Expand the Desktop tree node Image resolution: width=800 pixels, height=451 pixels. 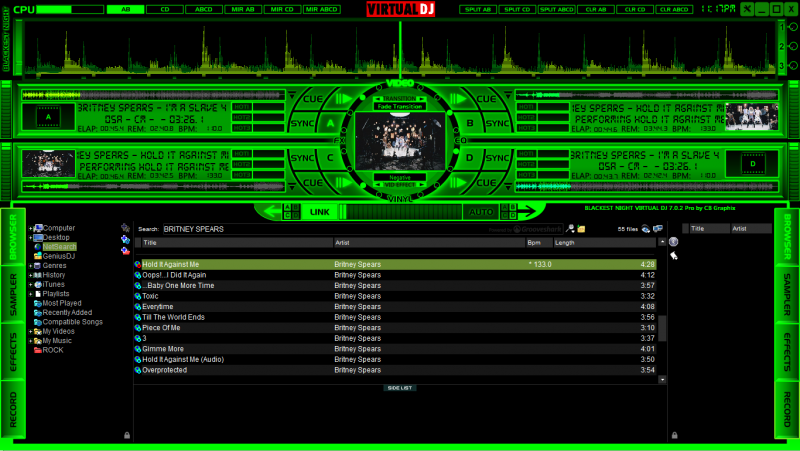point(31,237)
